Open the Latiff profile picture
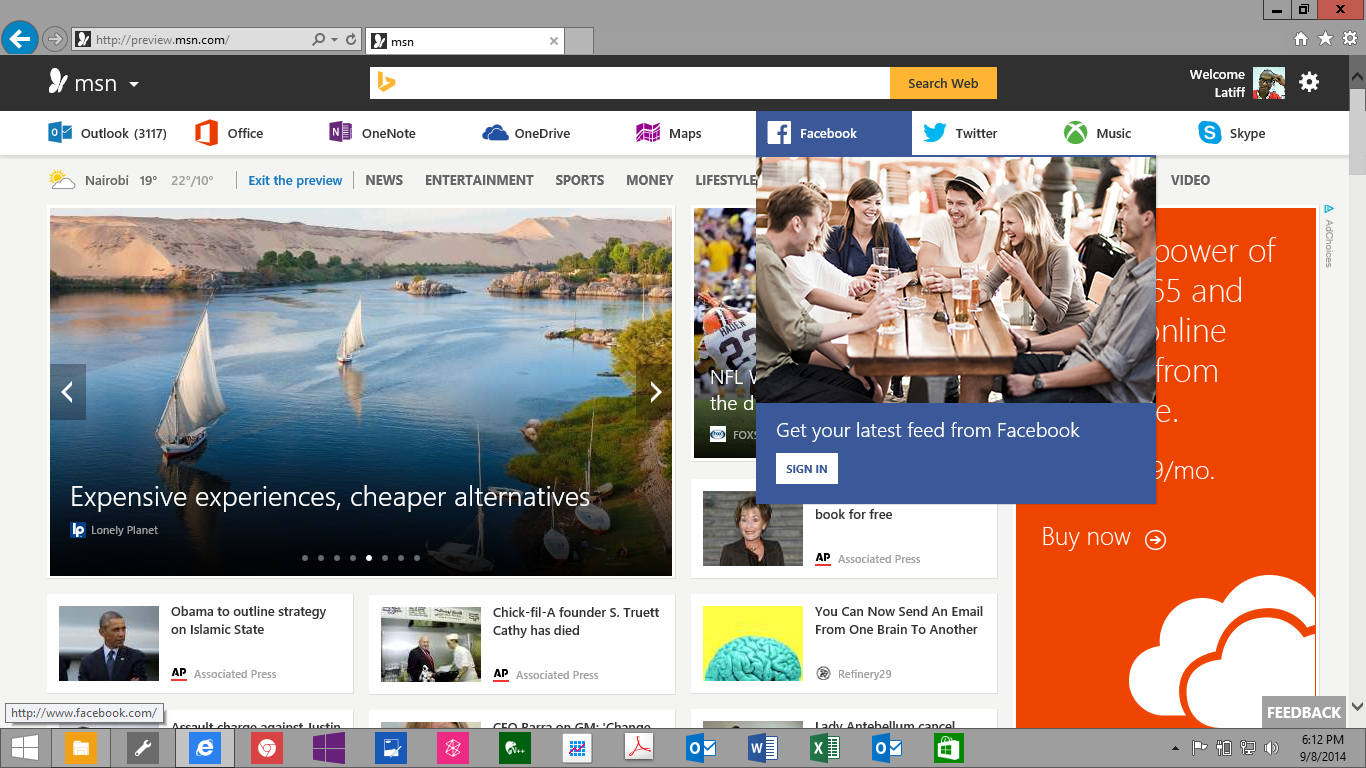This screenshot has width=1366, height=768. (x=1269, y=83)
